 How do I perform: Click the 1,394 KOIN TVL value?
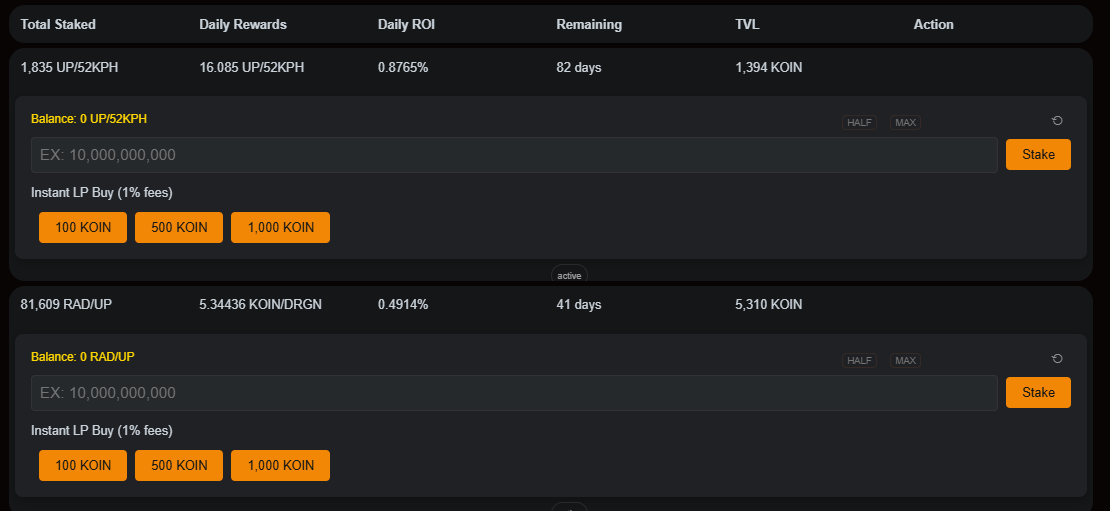tap(769, 68)
